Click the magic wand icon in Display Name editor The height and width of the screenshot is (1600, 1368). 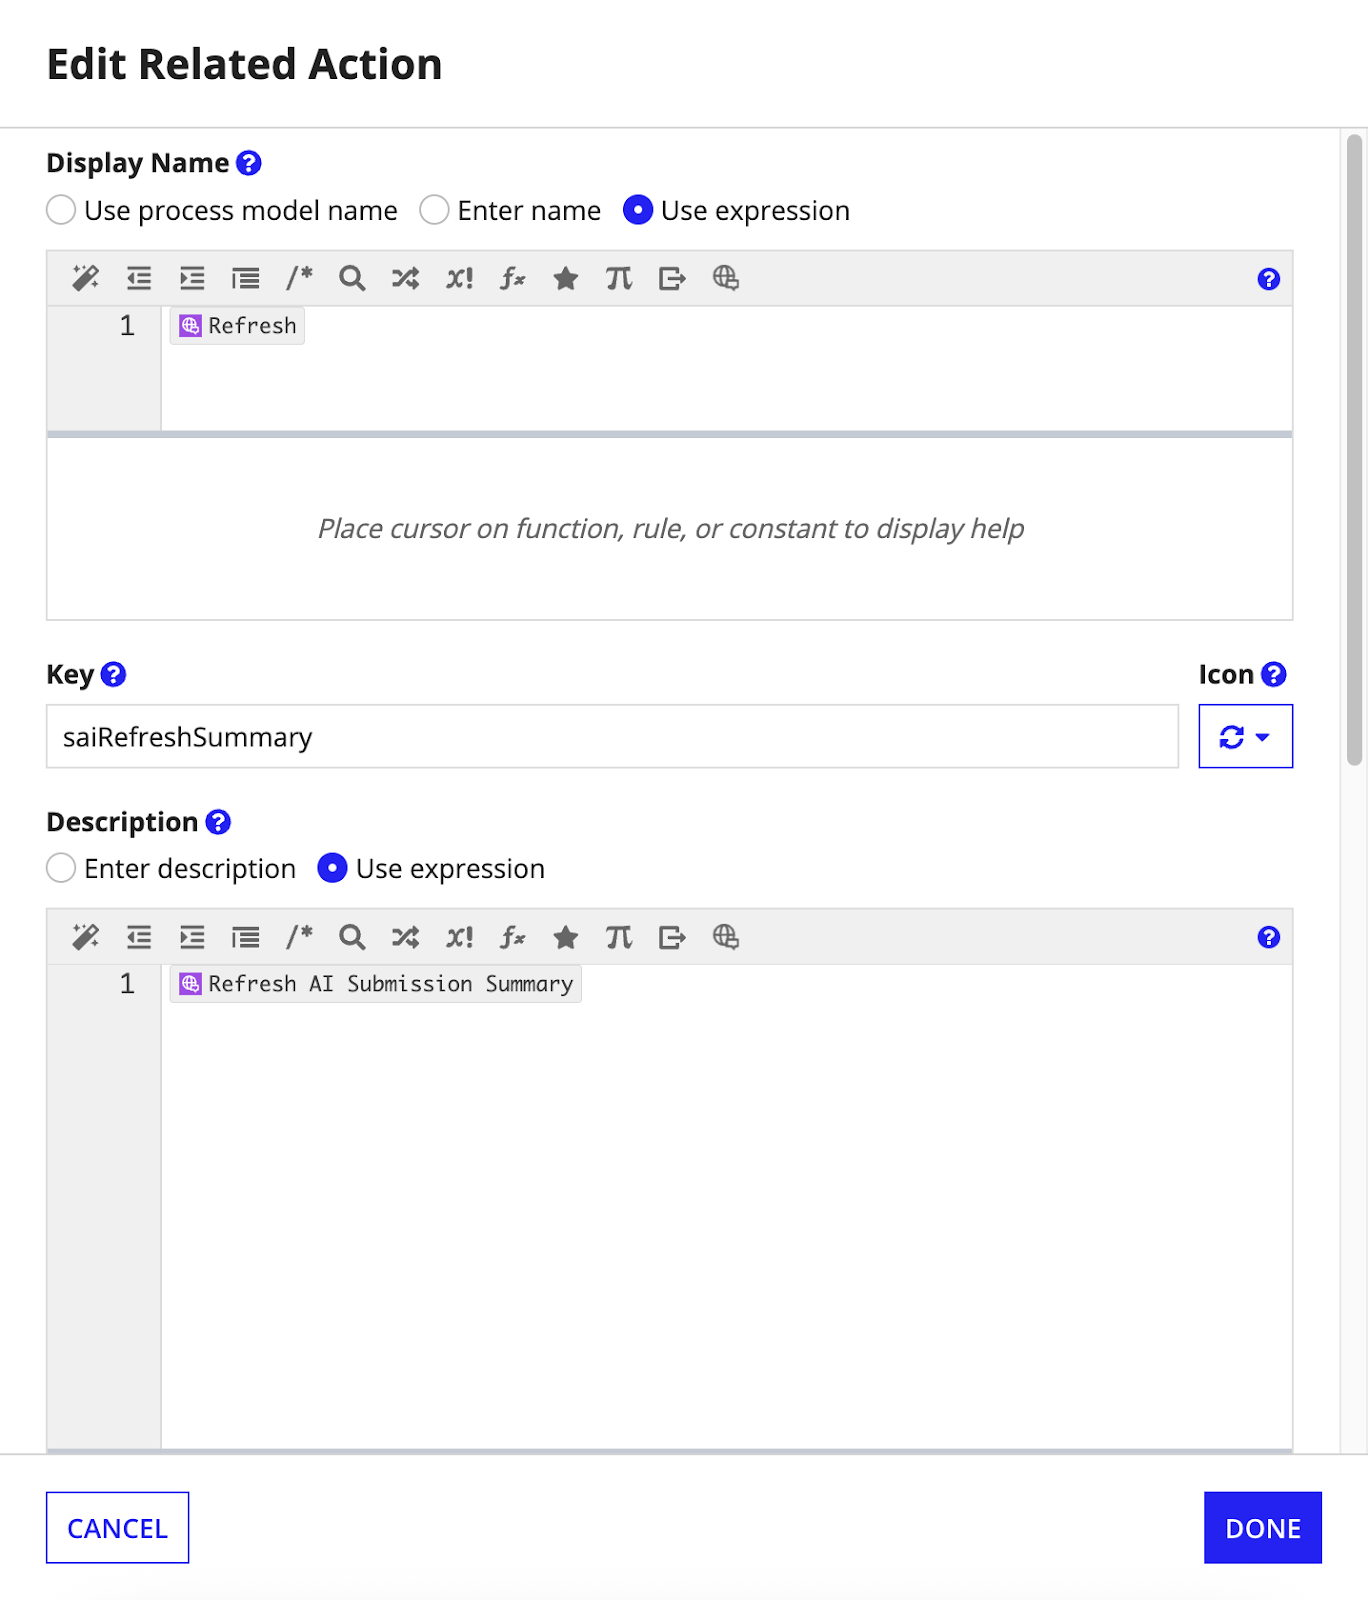point(86,278)
